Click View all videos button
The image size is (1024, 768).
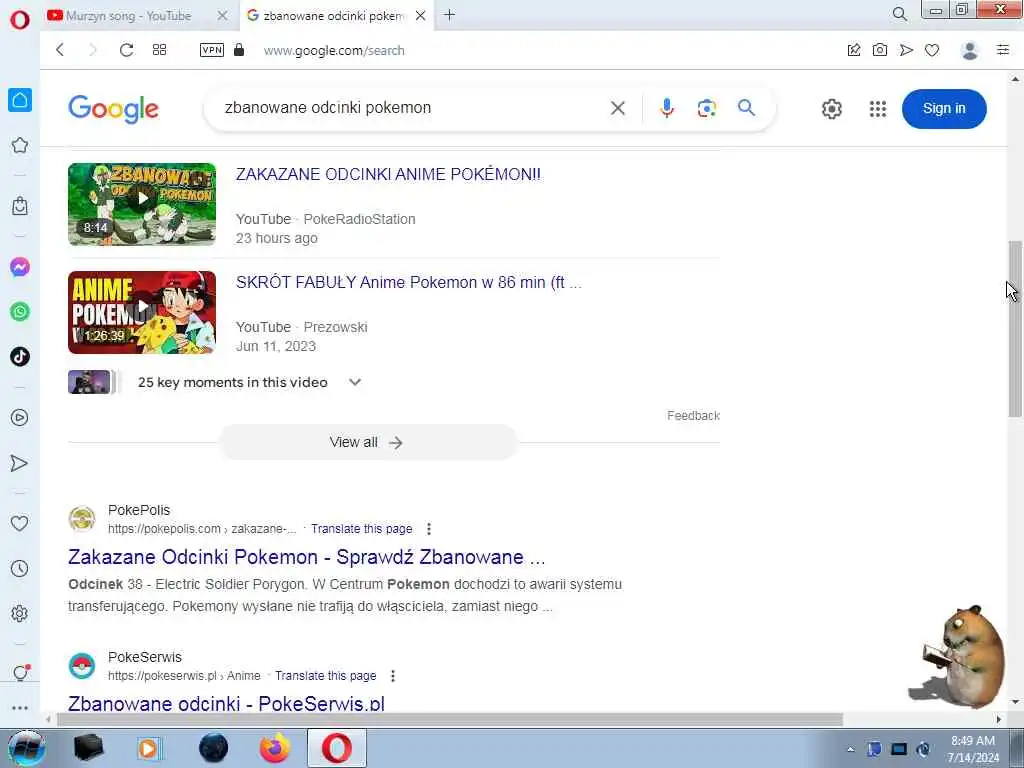tap(367, 442)
